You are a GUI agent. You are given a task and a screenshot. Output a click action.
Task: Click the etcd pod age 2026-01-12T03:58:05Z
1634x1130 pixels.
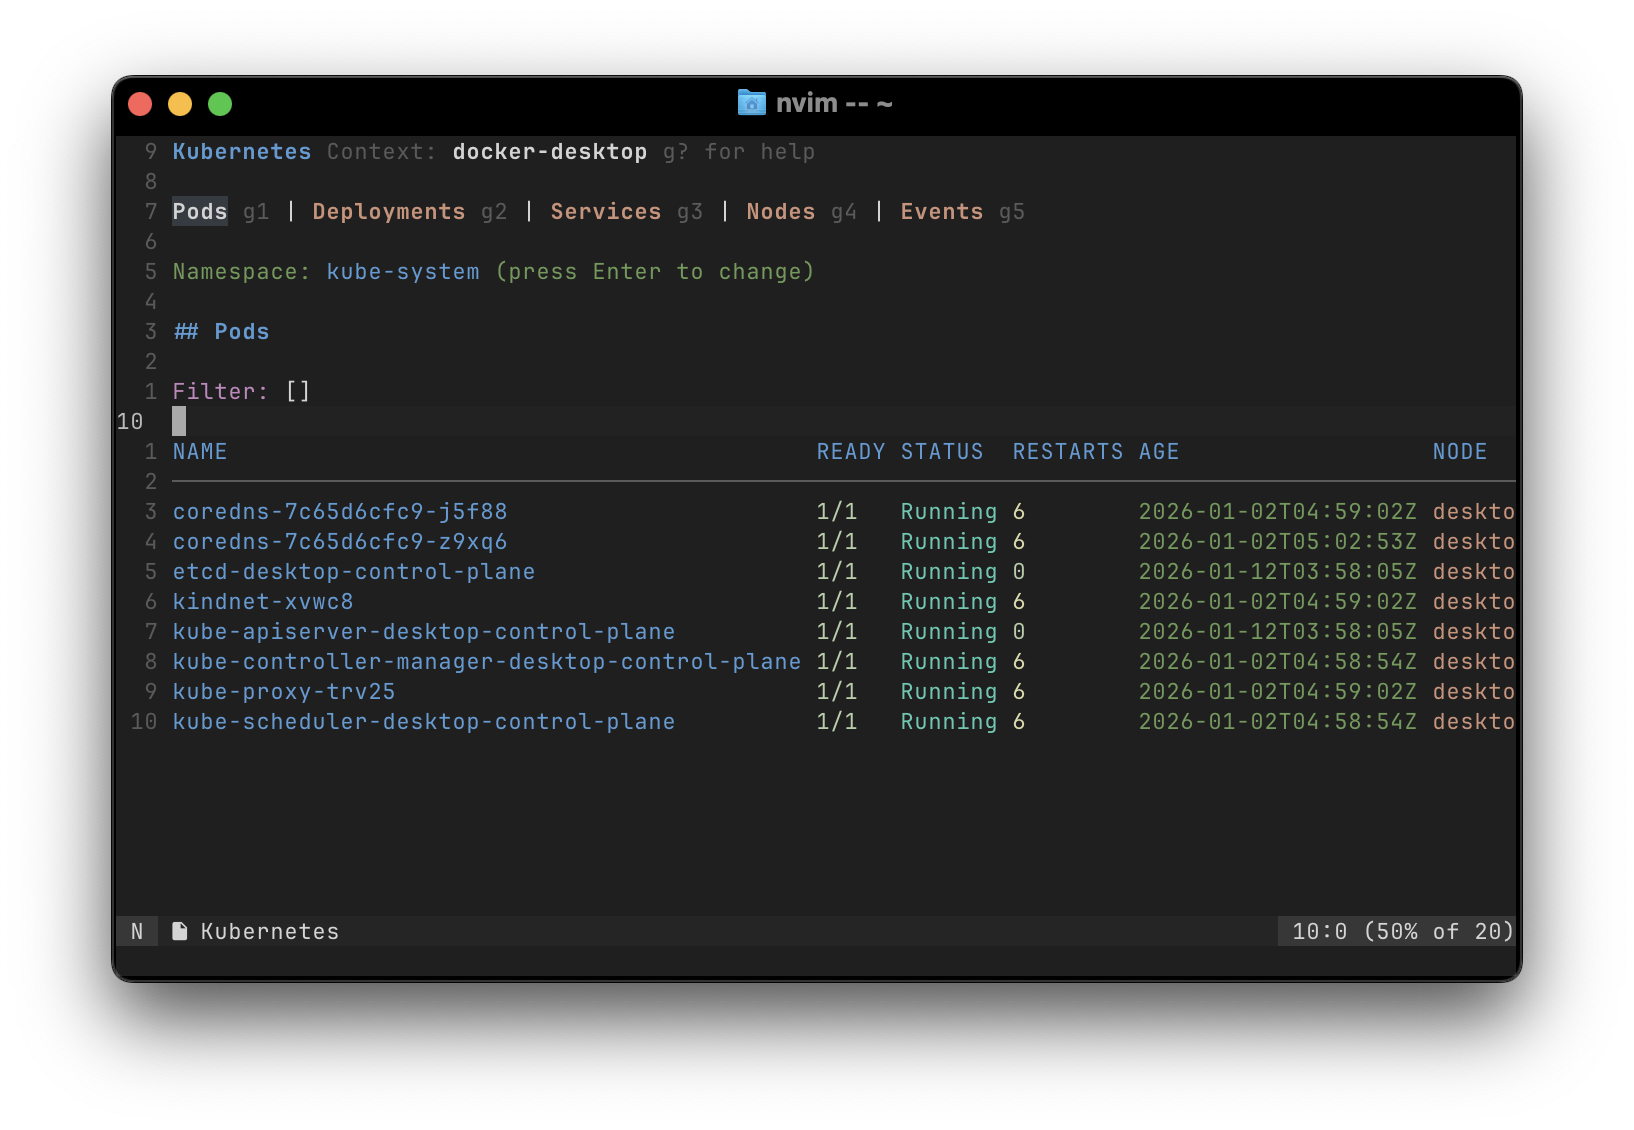point(1278,571)
